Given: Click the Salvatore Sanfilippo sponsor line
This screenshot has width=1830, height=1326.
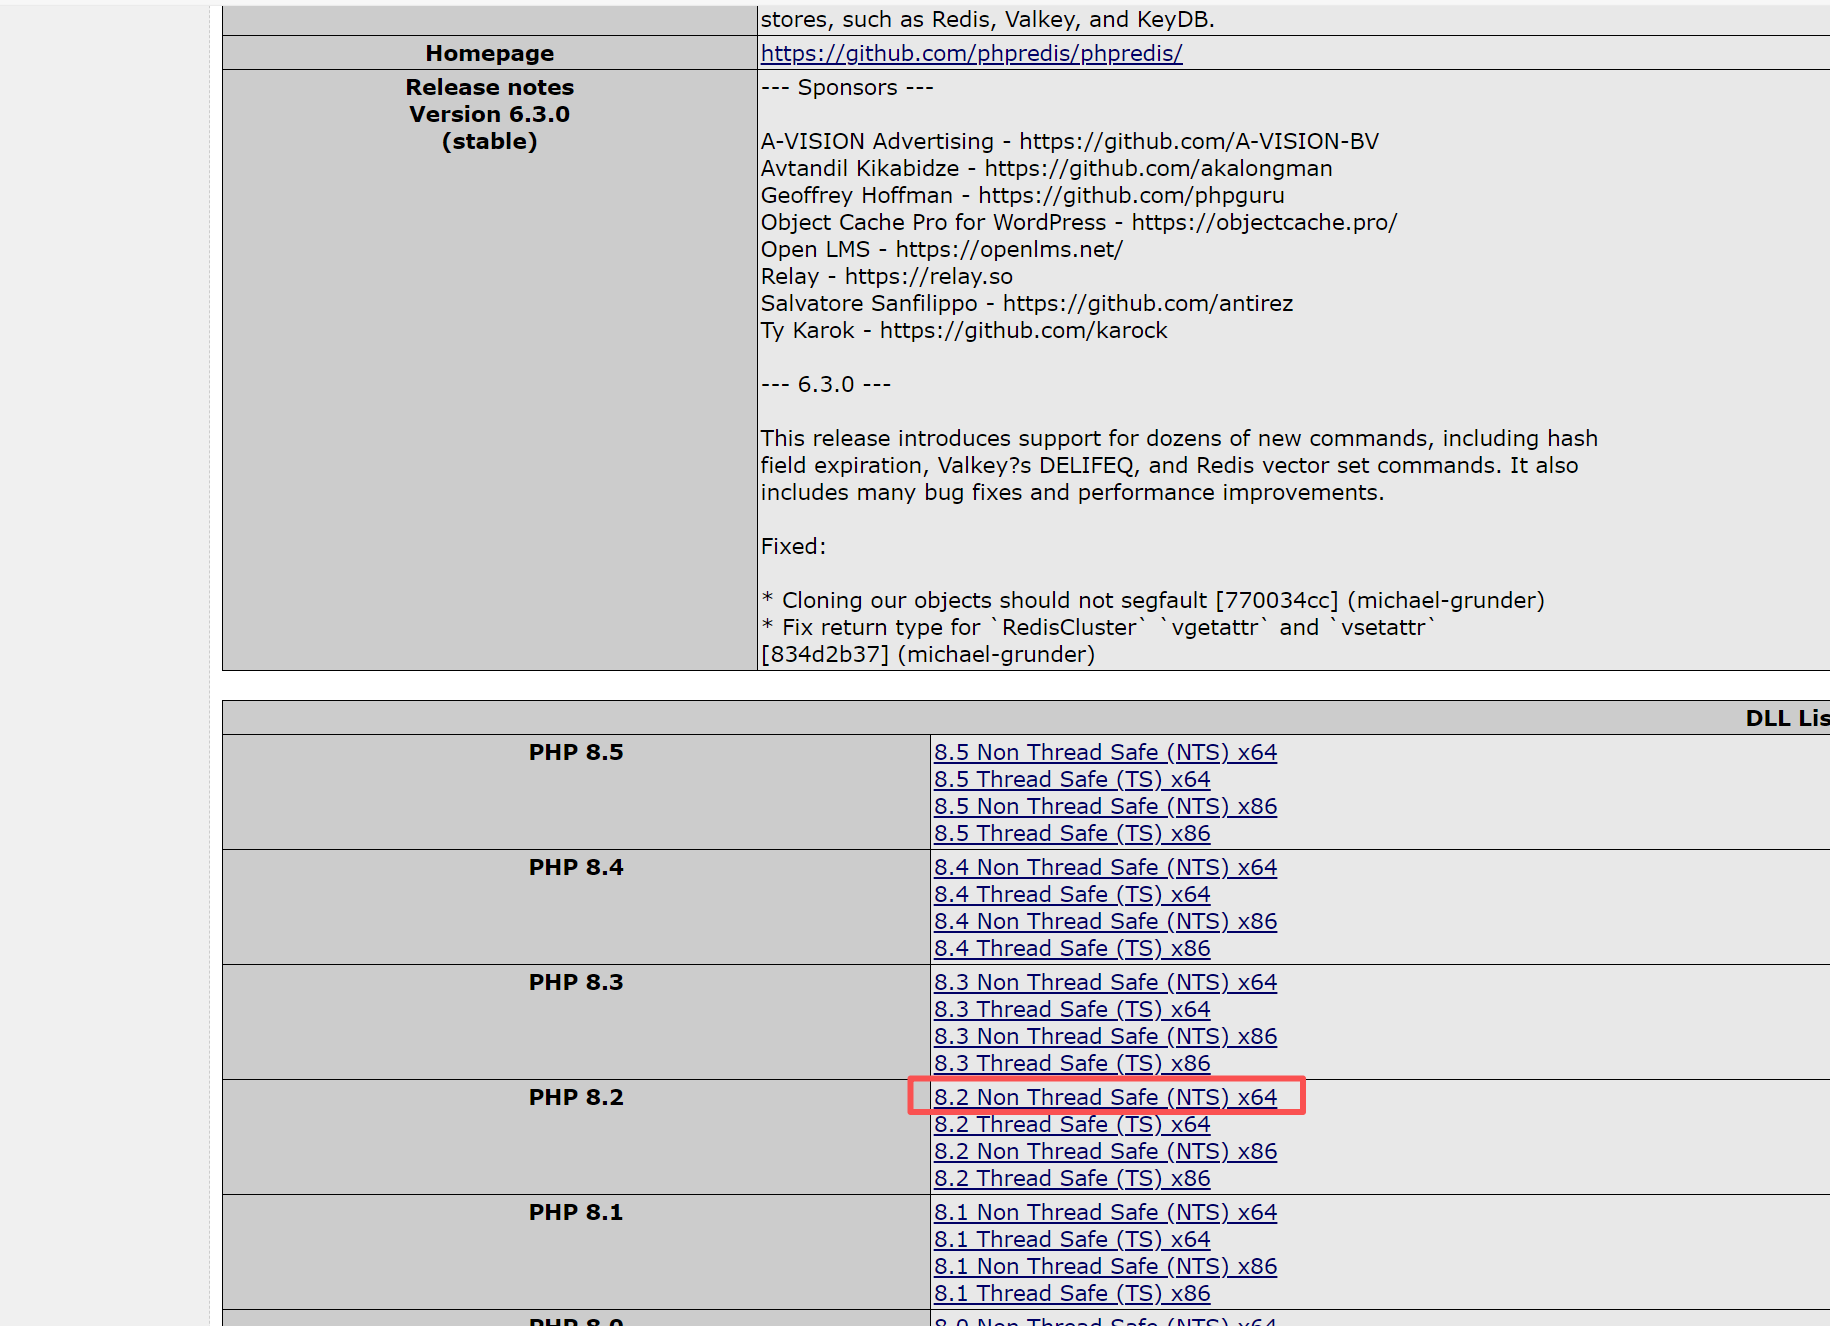Looking at the screenshot, I should [1027, 303].
